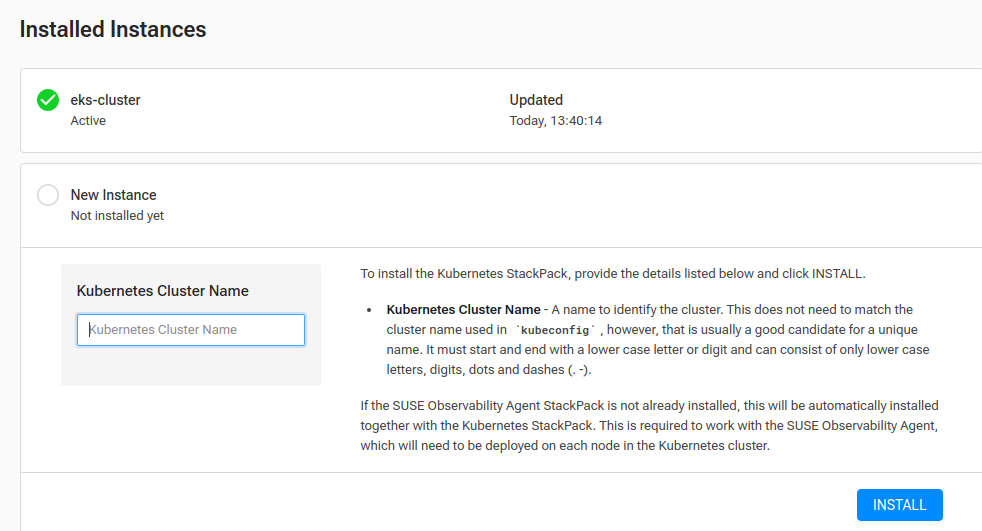Click the Installed Instances heading
This screenshot has height=531, width=982.
pos(113,30)
